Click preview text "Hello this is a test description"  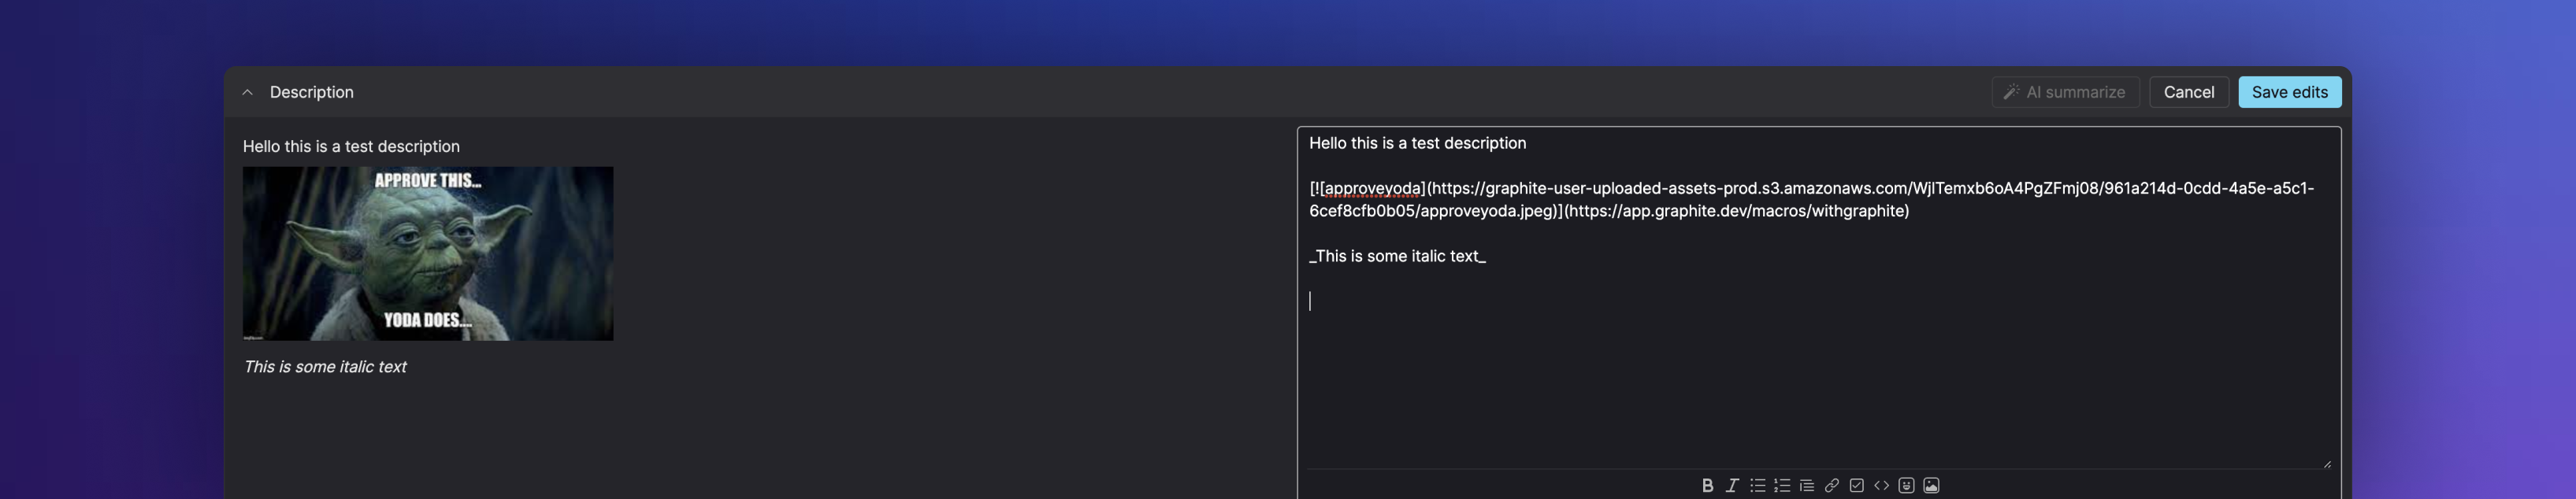351,146
